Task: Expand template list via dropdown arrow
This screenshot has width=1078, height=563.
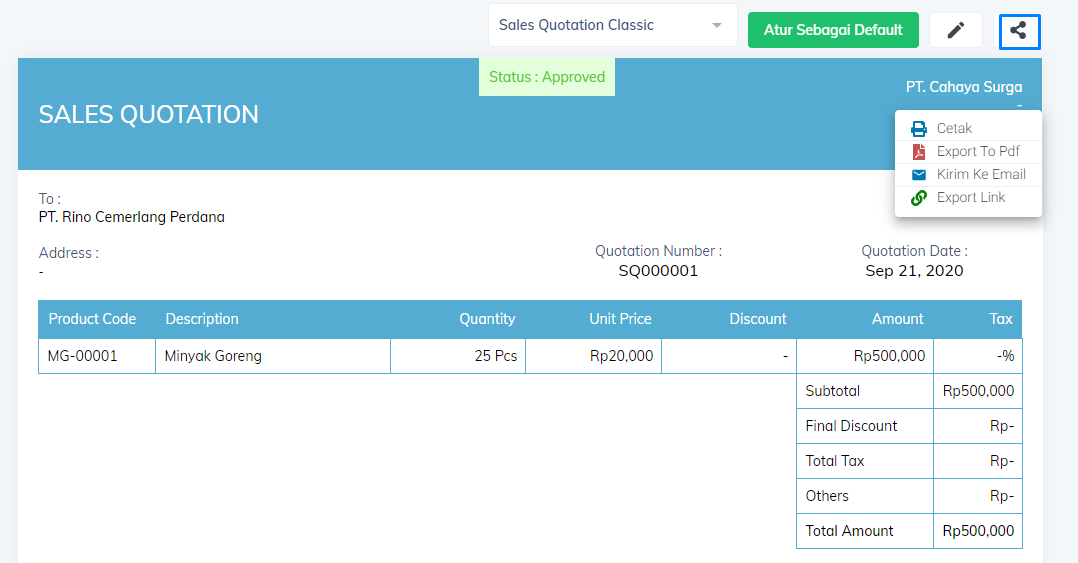Action: [x=716, y=25]
